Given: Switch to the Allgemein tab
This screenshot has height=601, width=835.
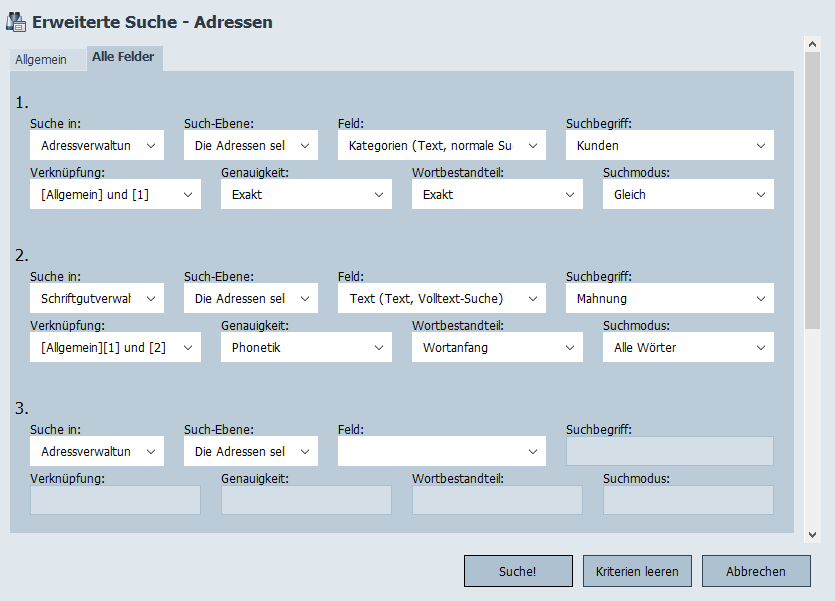Looking at the screenshot, I should (41, 60).
